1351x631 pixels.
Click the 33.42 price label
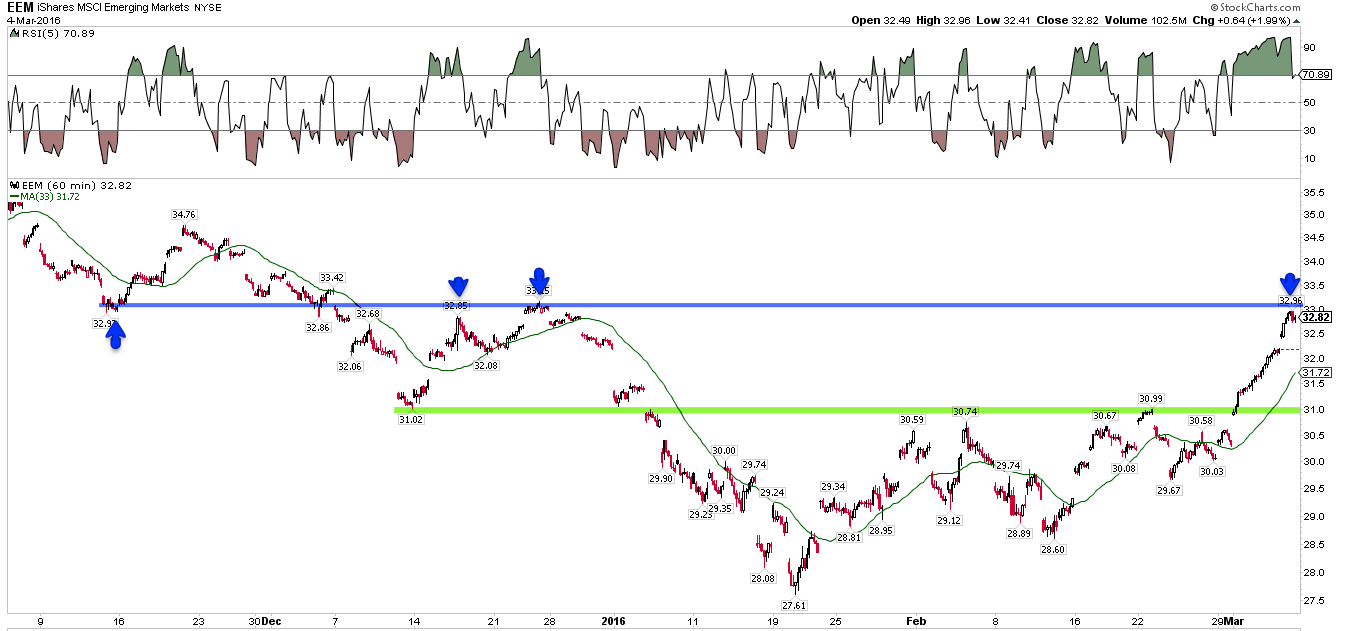332,277
